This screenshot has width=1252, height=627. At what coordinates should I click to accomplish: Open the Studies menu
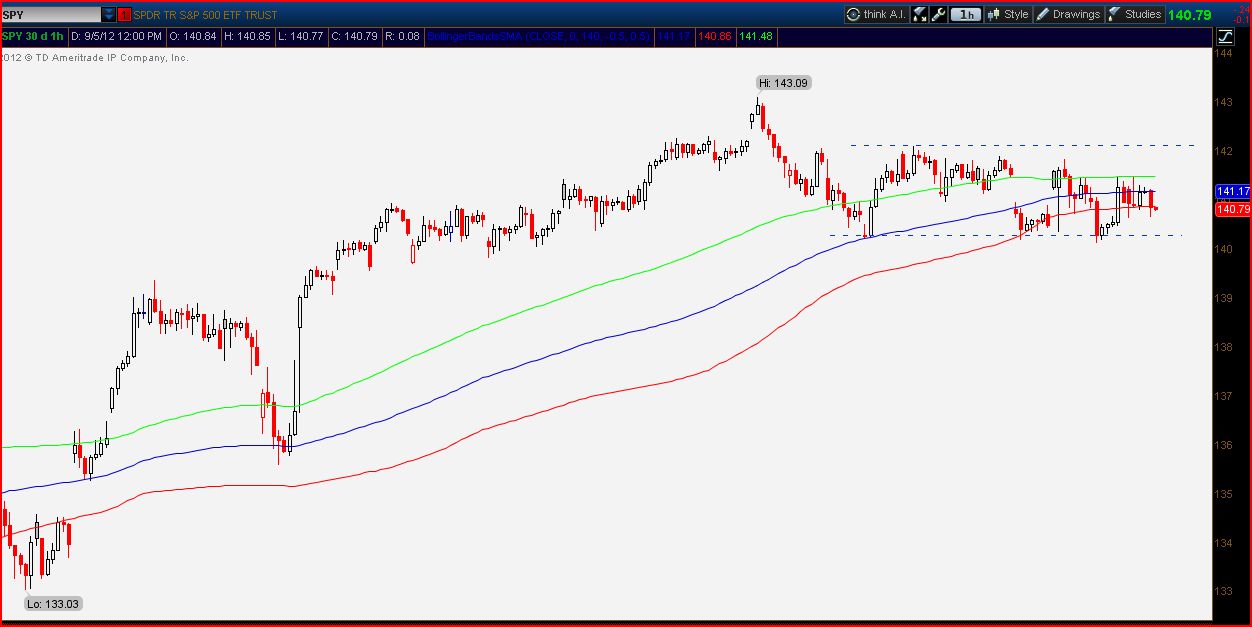click(x=1135, y=14)
